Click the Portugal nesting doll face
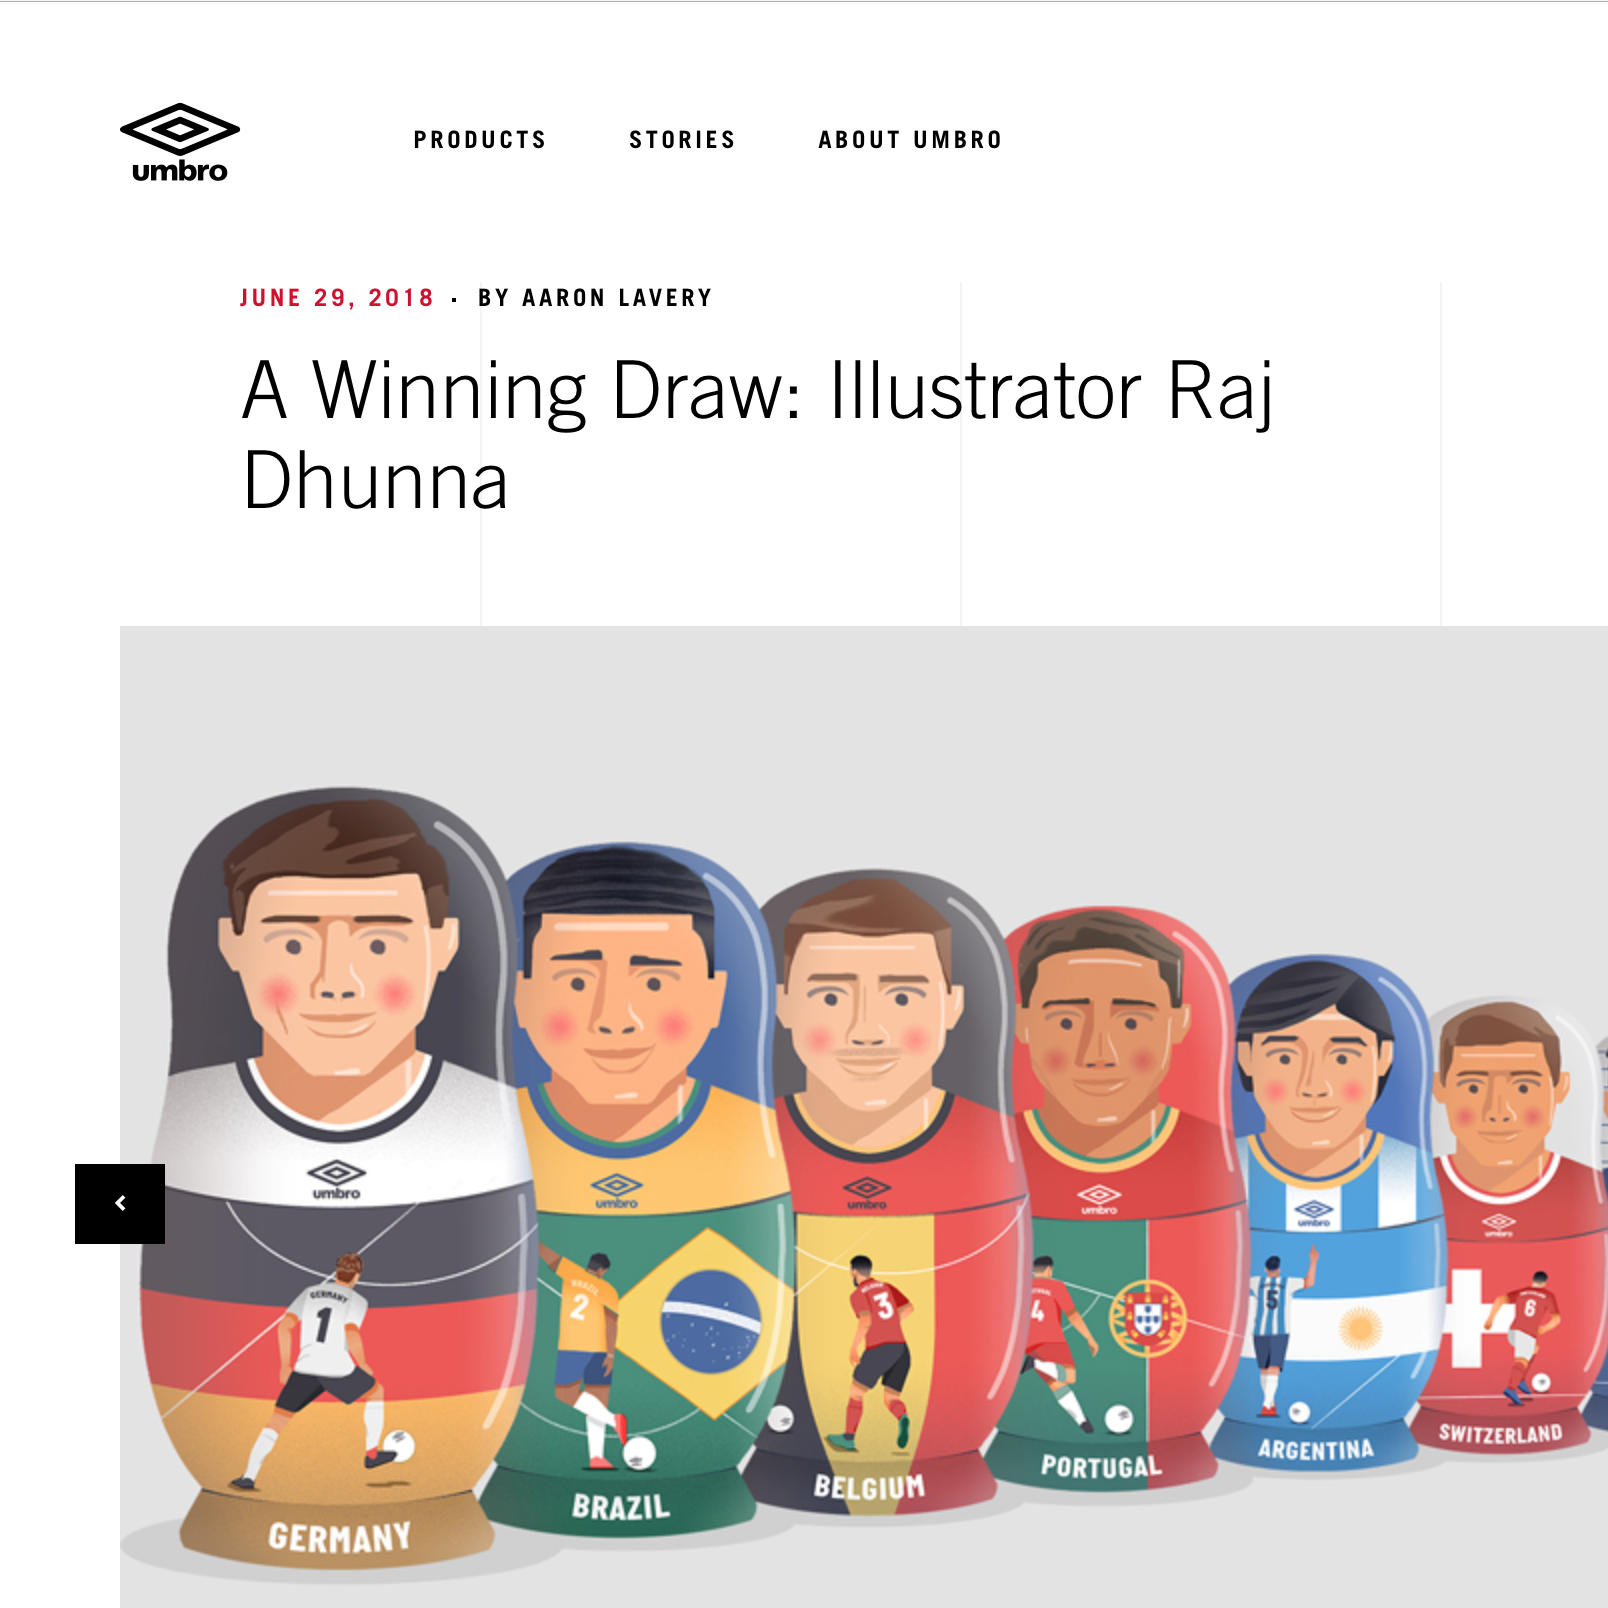 pyautogui.click(x=1100, y=1030)
